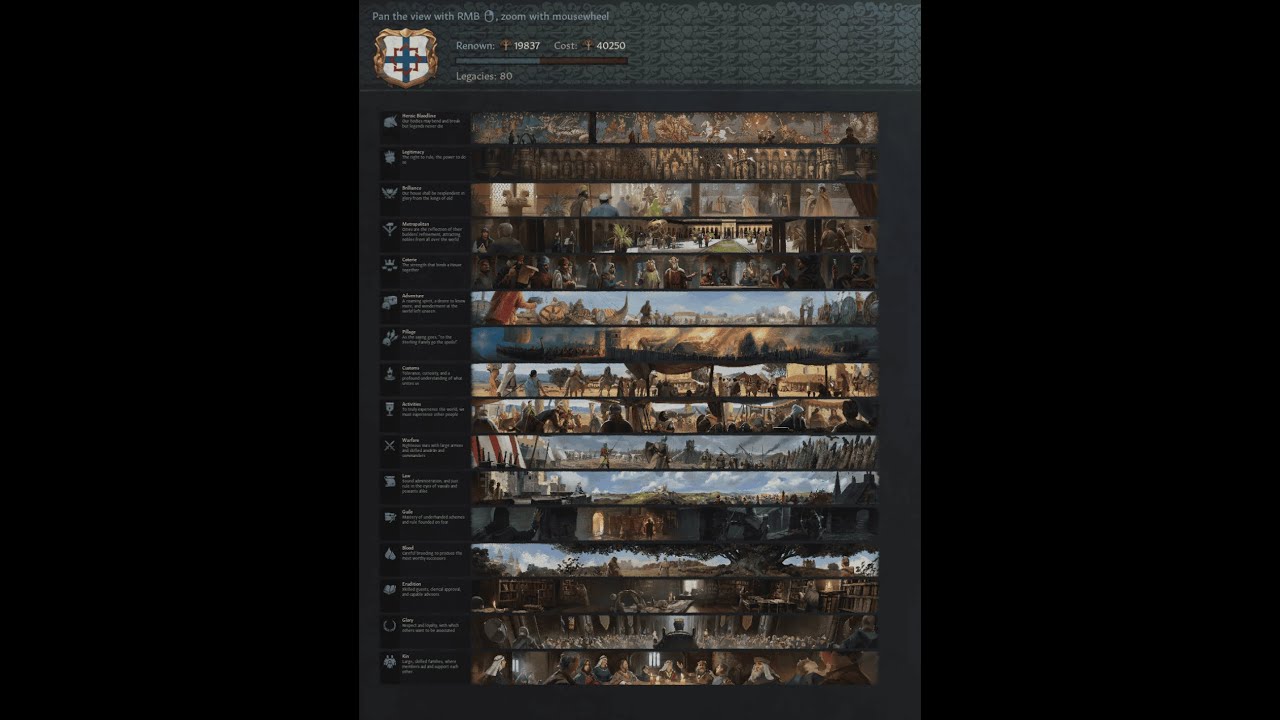Open the Heroic Bloodline artwork banner
Image resolution: width=1280 pixels, height=720 pixels.
pyautogui.click(x=675, y=127)
